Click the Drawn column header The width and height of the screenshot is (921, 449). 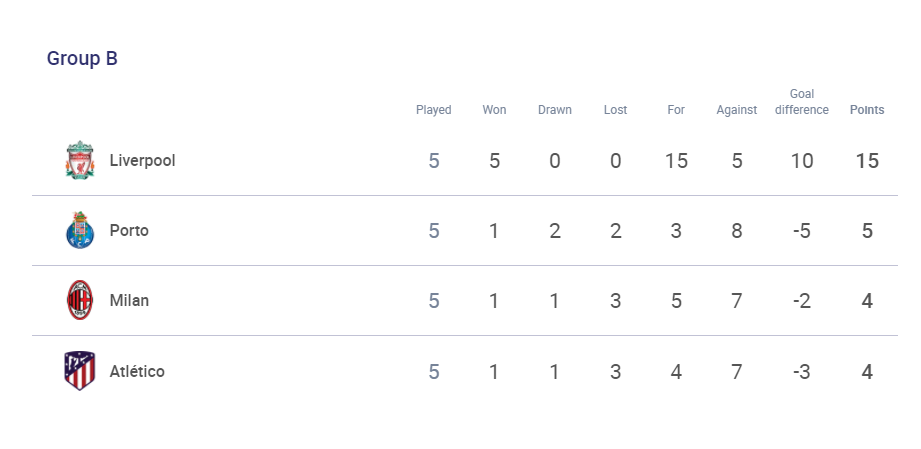(554, 110)
